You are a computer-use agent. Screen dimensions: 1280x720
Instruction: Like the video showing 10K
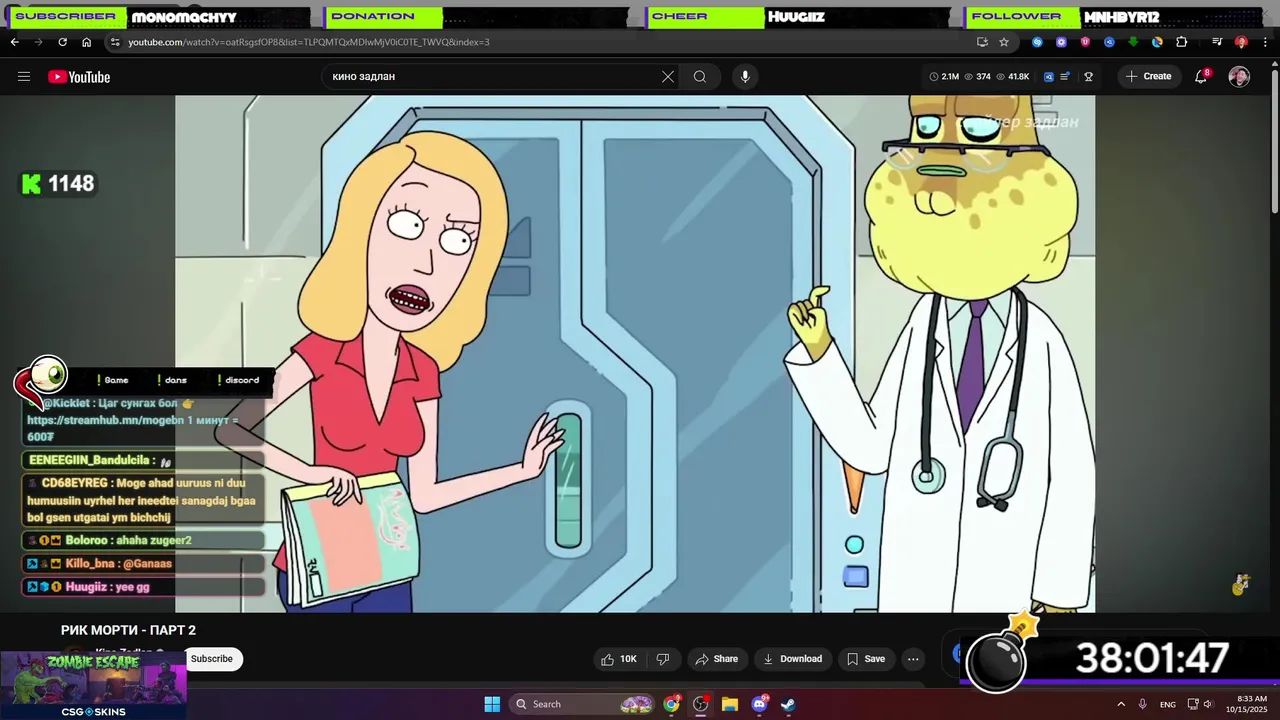618,659
